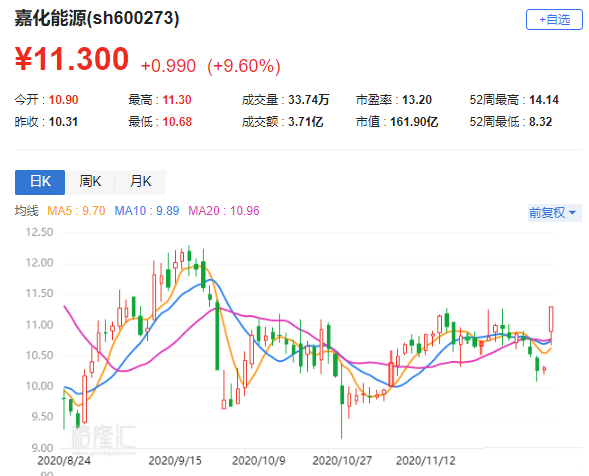Select the 日K daily chart tab

[40, 182]
